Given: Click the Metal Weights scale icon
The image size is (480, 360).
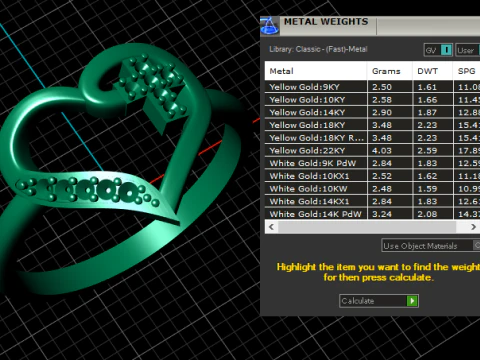Looking at the screenshot, I should click(269, 26).
